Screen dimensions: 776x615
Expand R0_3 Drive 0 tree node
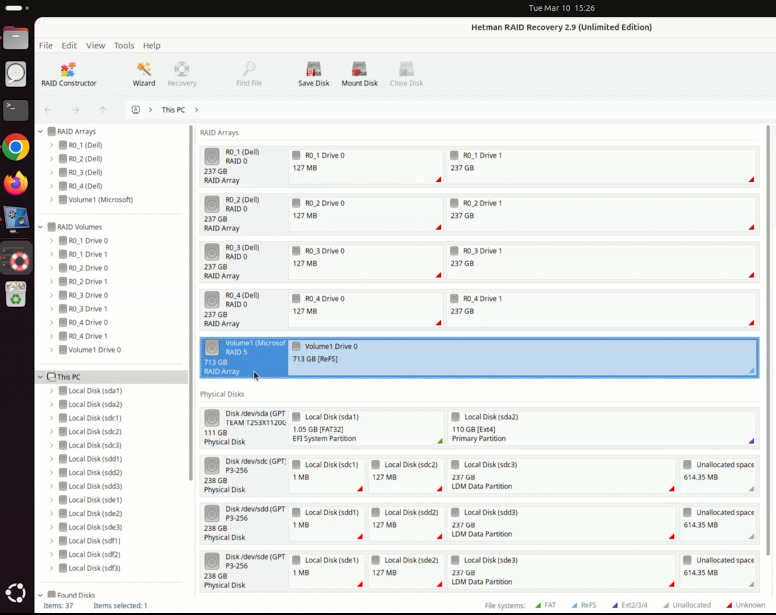51,295
